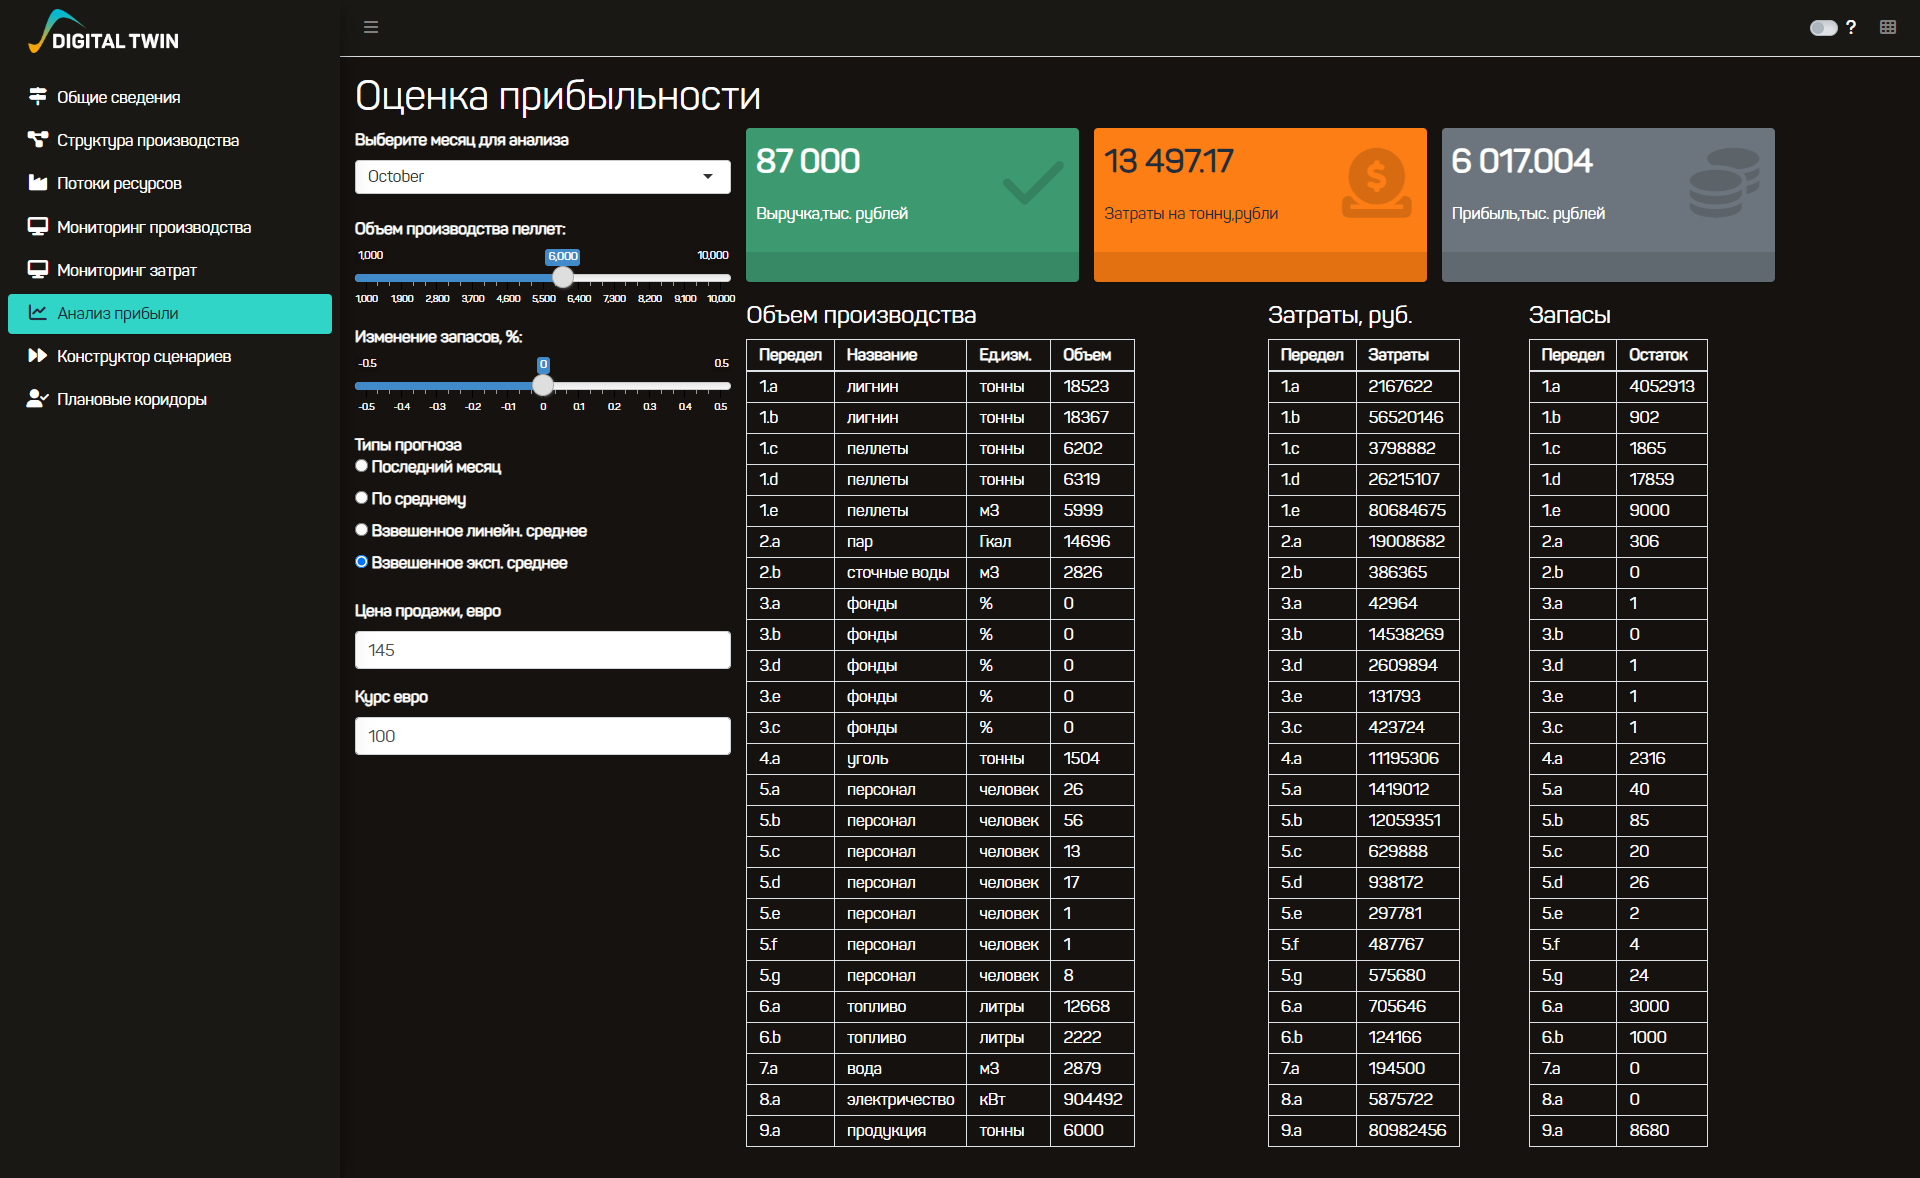1920x1178 pixels.
Task: Select the Последний месяц forecast radio
Action: coord(362,466)
